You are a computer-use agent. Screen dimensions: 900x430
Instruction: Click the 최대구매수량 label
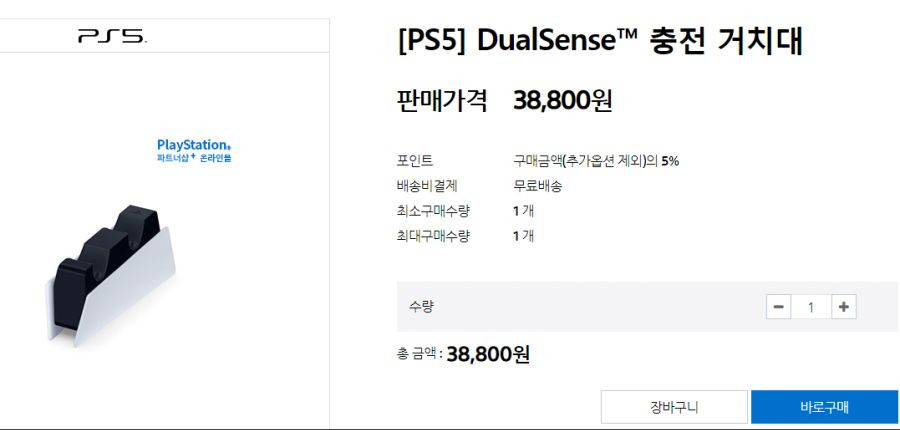(x=433, y=235)
